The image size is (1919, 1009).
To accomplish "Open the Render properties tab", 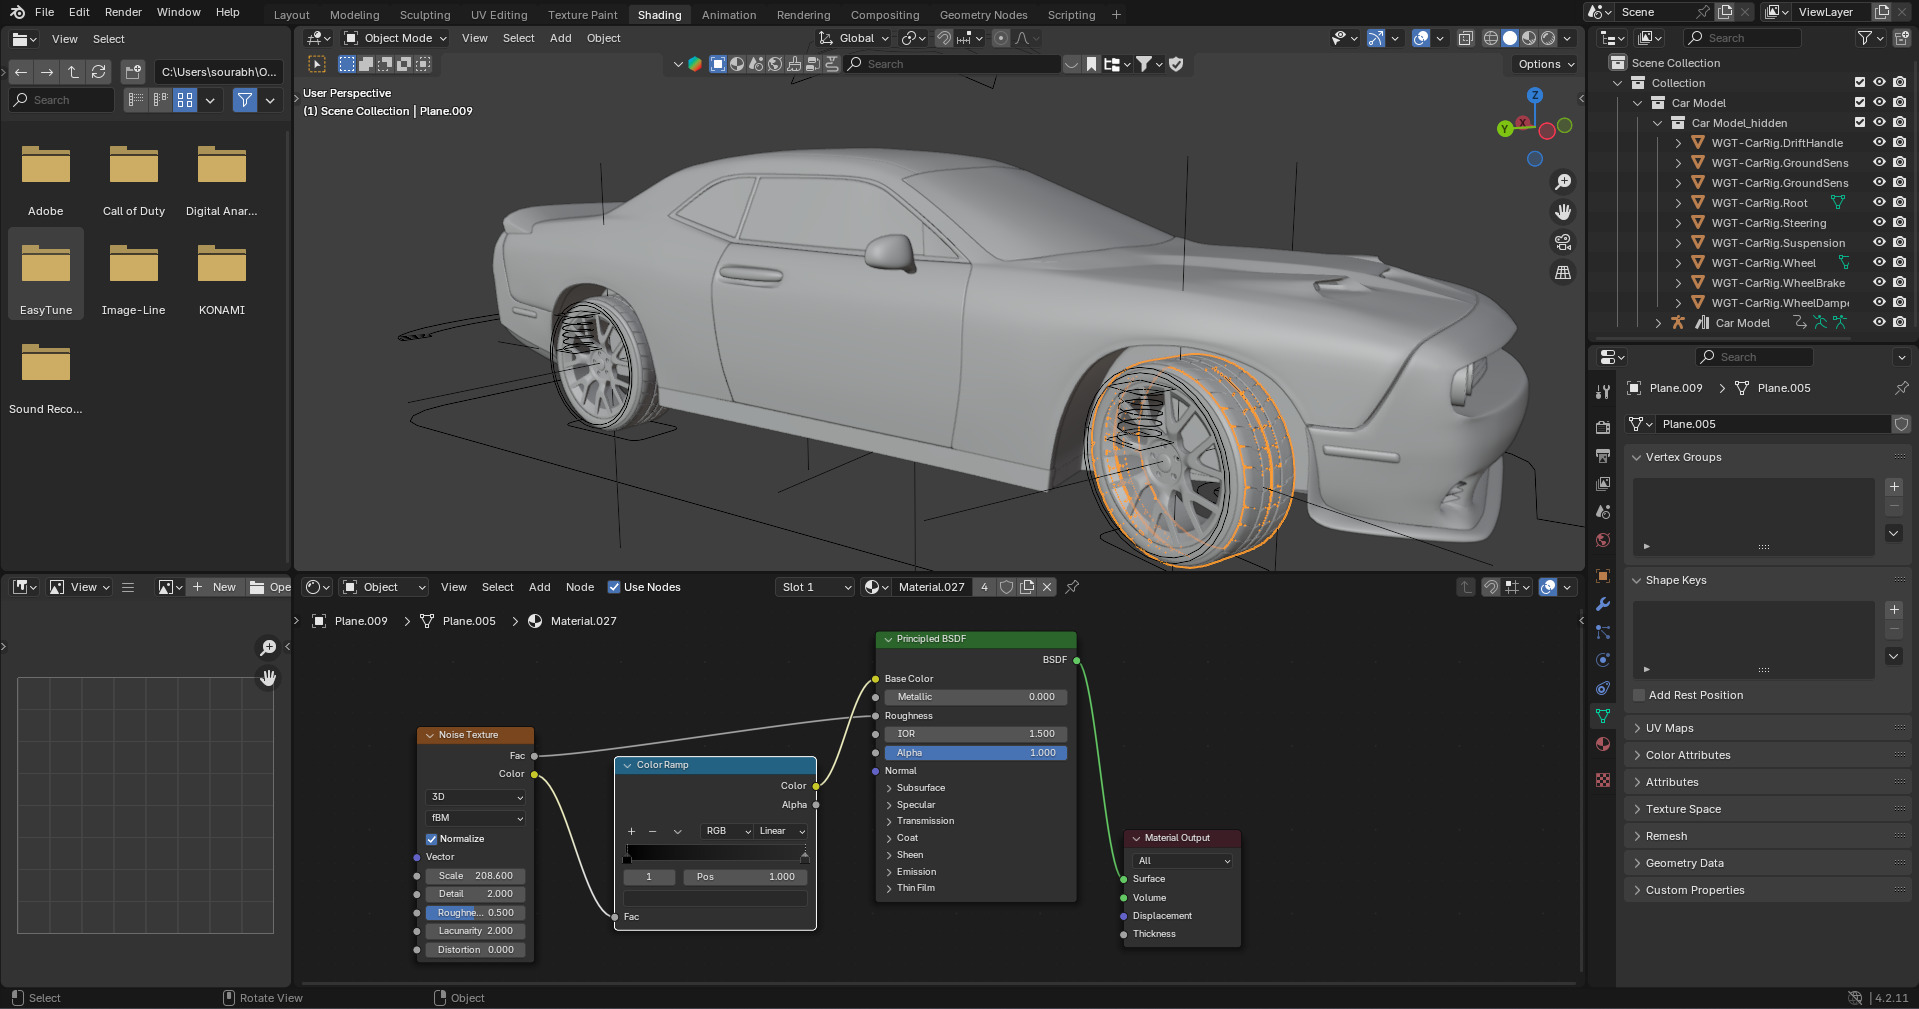I will click(1603, 427).
